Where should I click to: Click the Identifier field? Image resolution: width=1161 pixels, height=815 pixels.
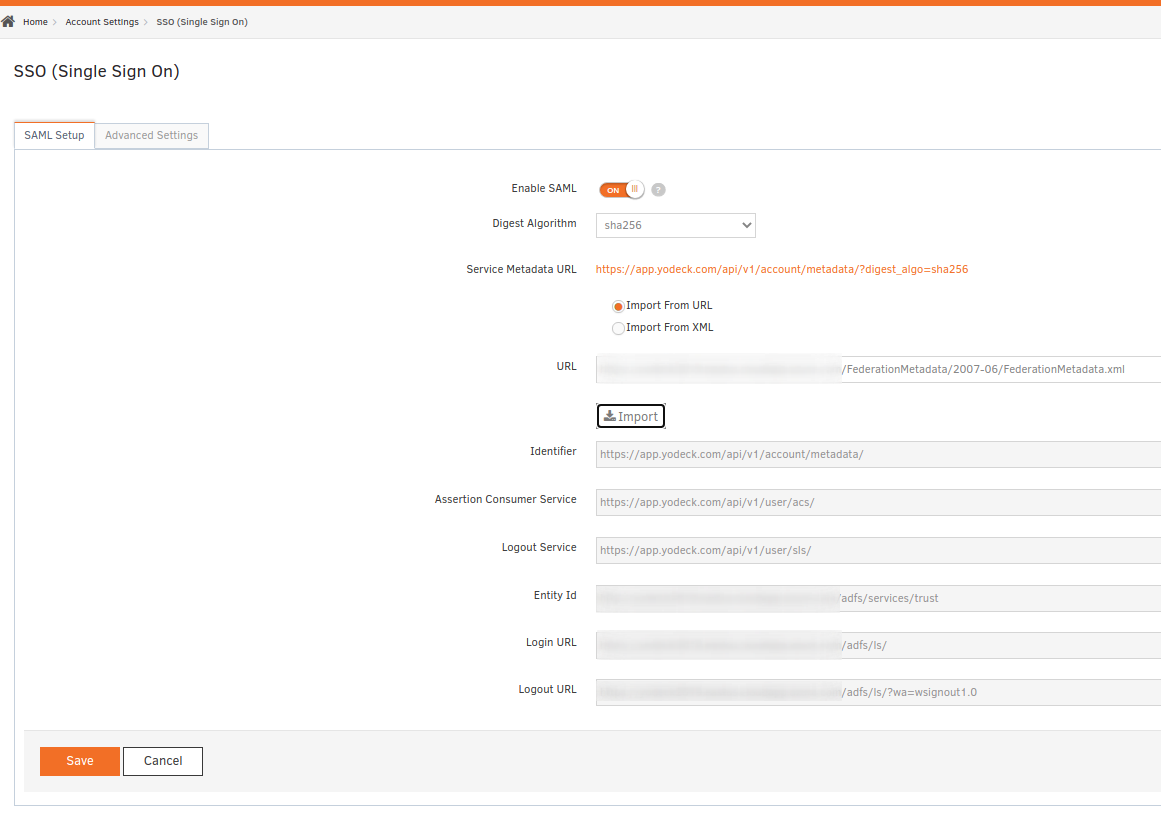point(878,455)
